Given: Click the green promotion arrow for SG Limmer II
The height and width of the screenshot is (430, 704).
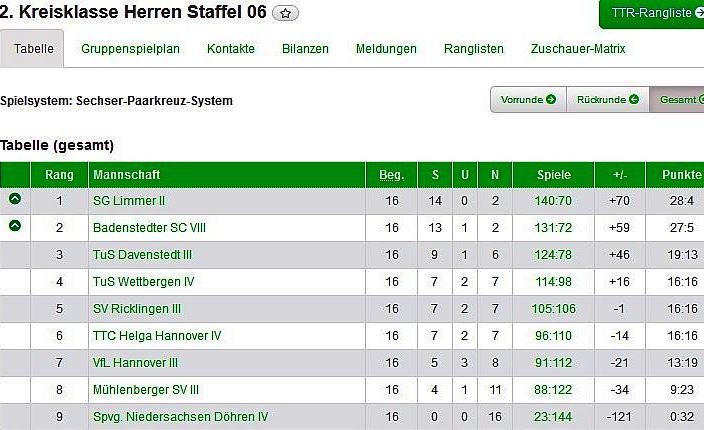Looking at the screenshot, I should point(15,199).
